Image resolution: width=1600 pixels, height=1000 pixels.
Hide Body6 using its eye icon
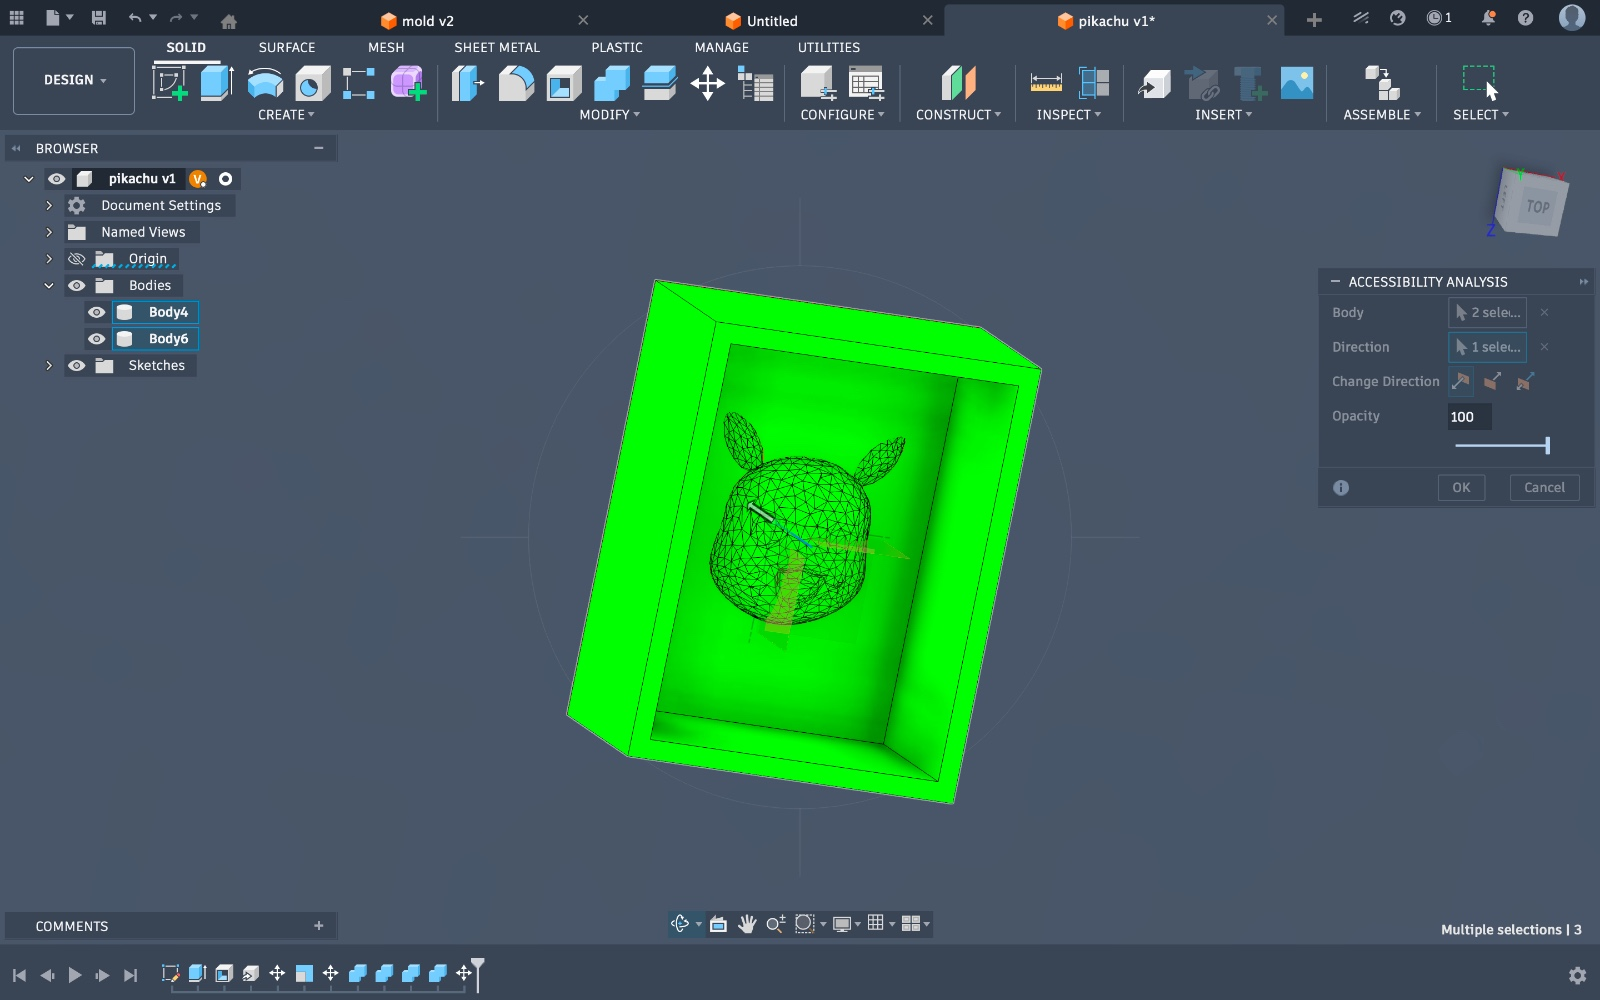pyautogui.click(x=96, y=339)
